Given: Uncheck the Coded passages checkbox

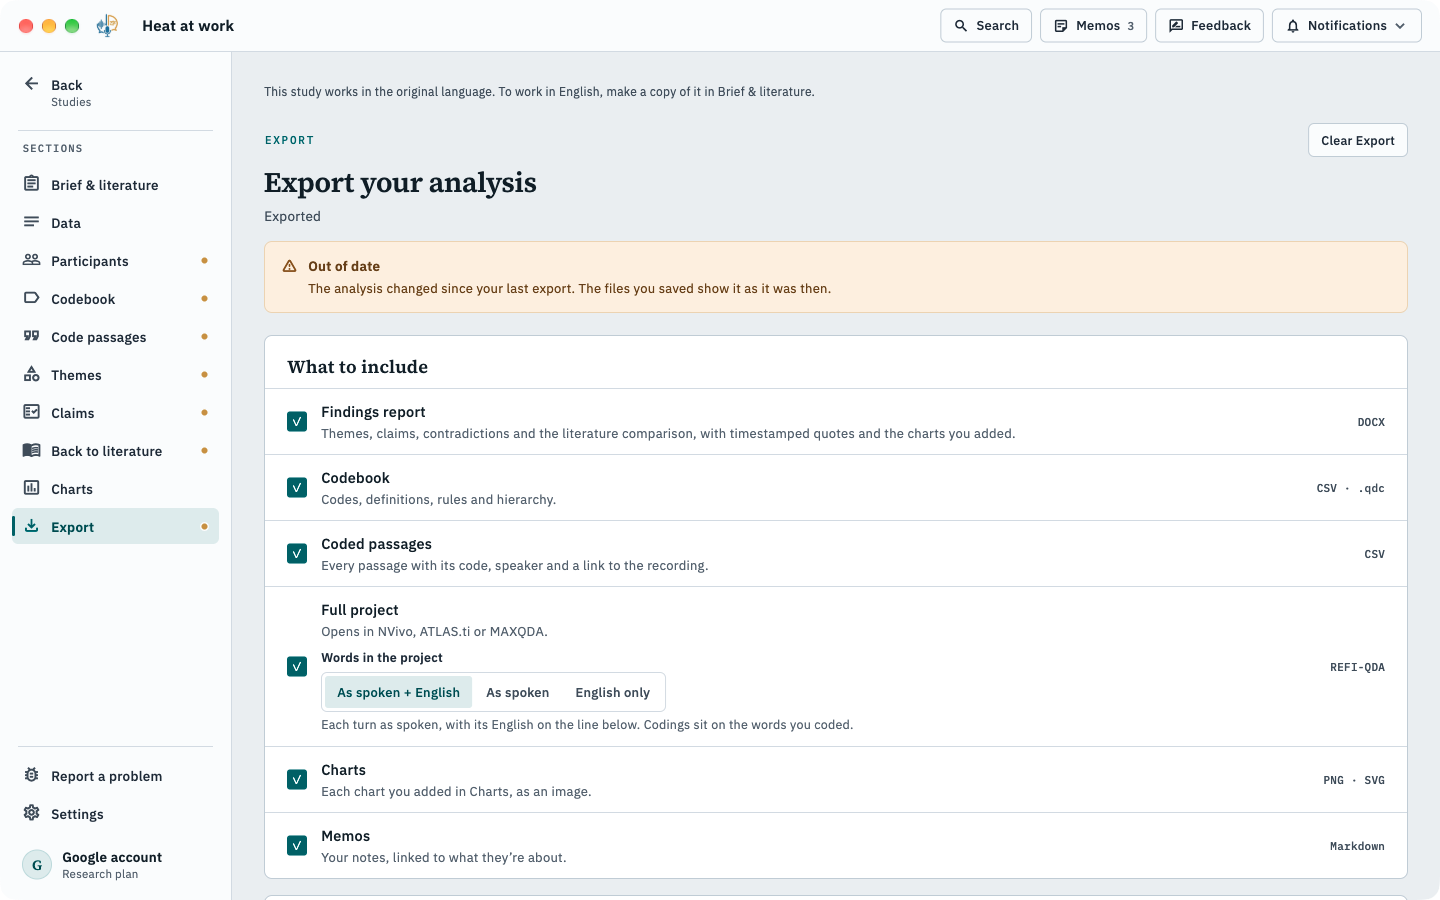Looking at the screenshot, I should click(297, 554).
